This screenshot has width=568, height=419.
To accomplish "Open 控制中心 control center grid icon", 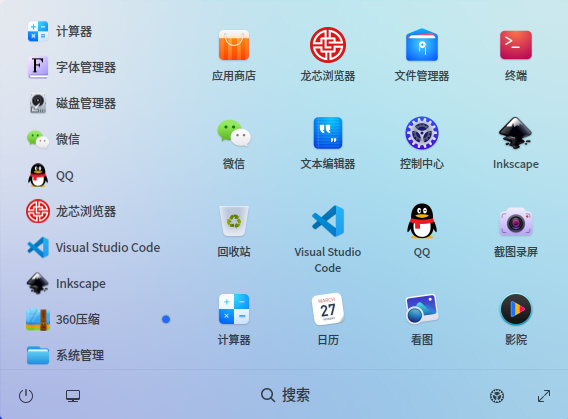I will [x=422, y=133].
